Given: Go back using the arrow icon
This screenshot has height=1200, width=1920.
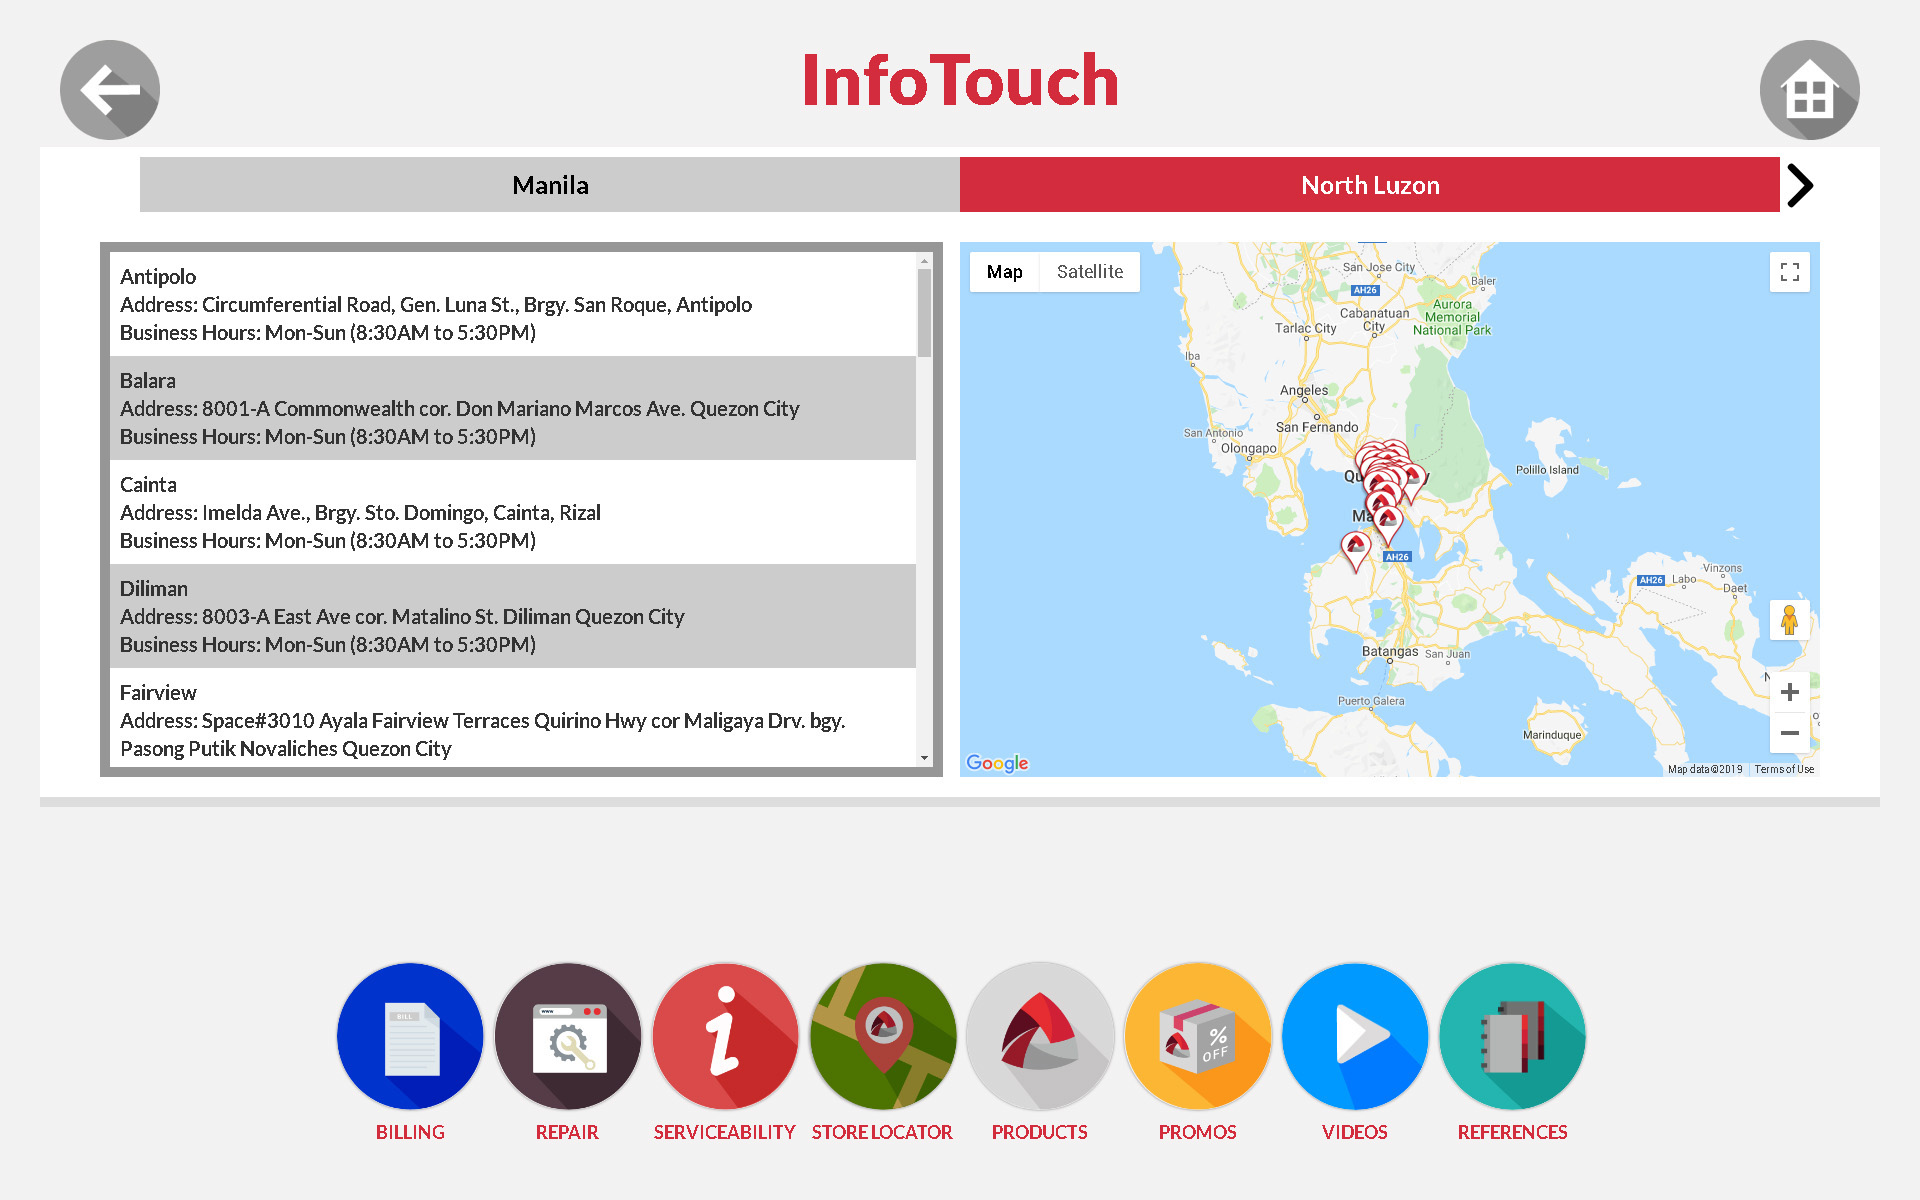Looking at the screenshot, I should tap(110, 90).
